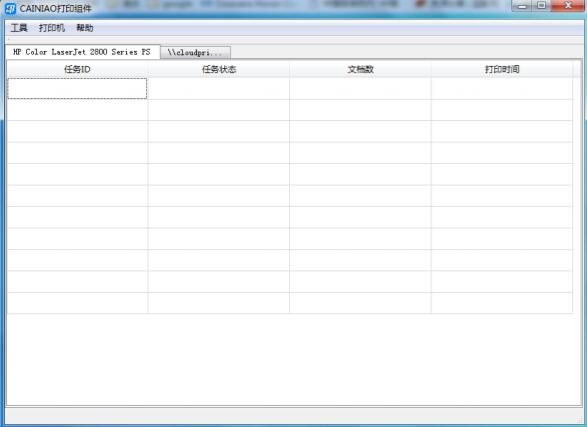Open the 帮助 menu
The height and width of the screenshot is (427, 587).
pyautogui.click(x=85, y=28)
